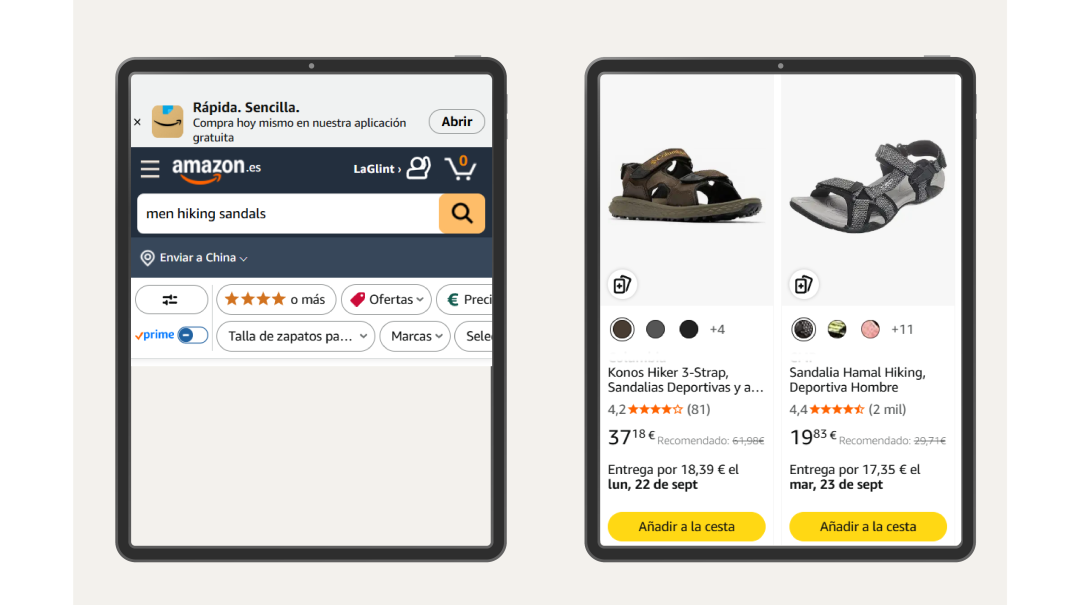Expand the Ofertas dropdown filter
The width and height of the screenshot is (1080, 605).
click(386, 300)
